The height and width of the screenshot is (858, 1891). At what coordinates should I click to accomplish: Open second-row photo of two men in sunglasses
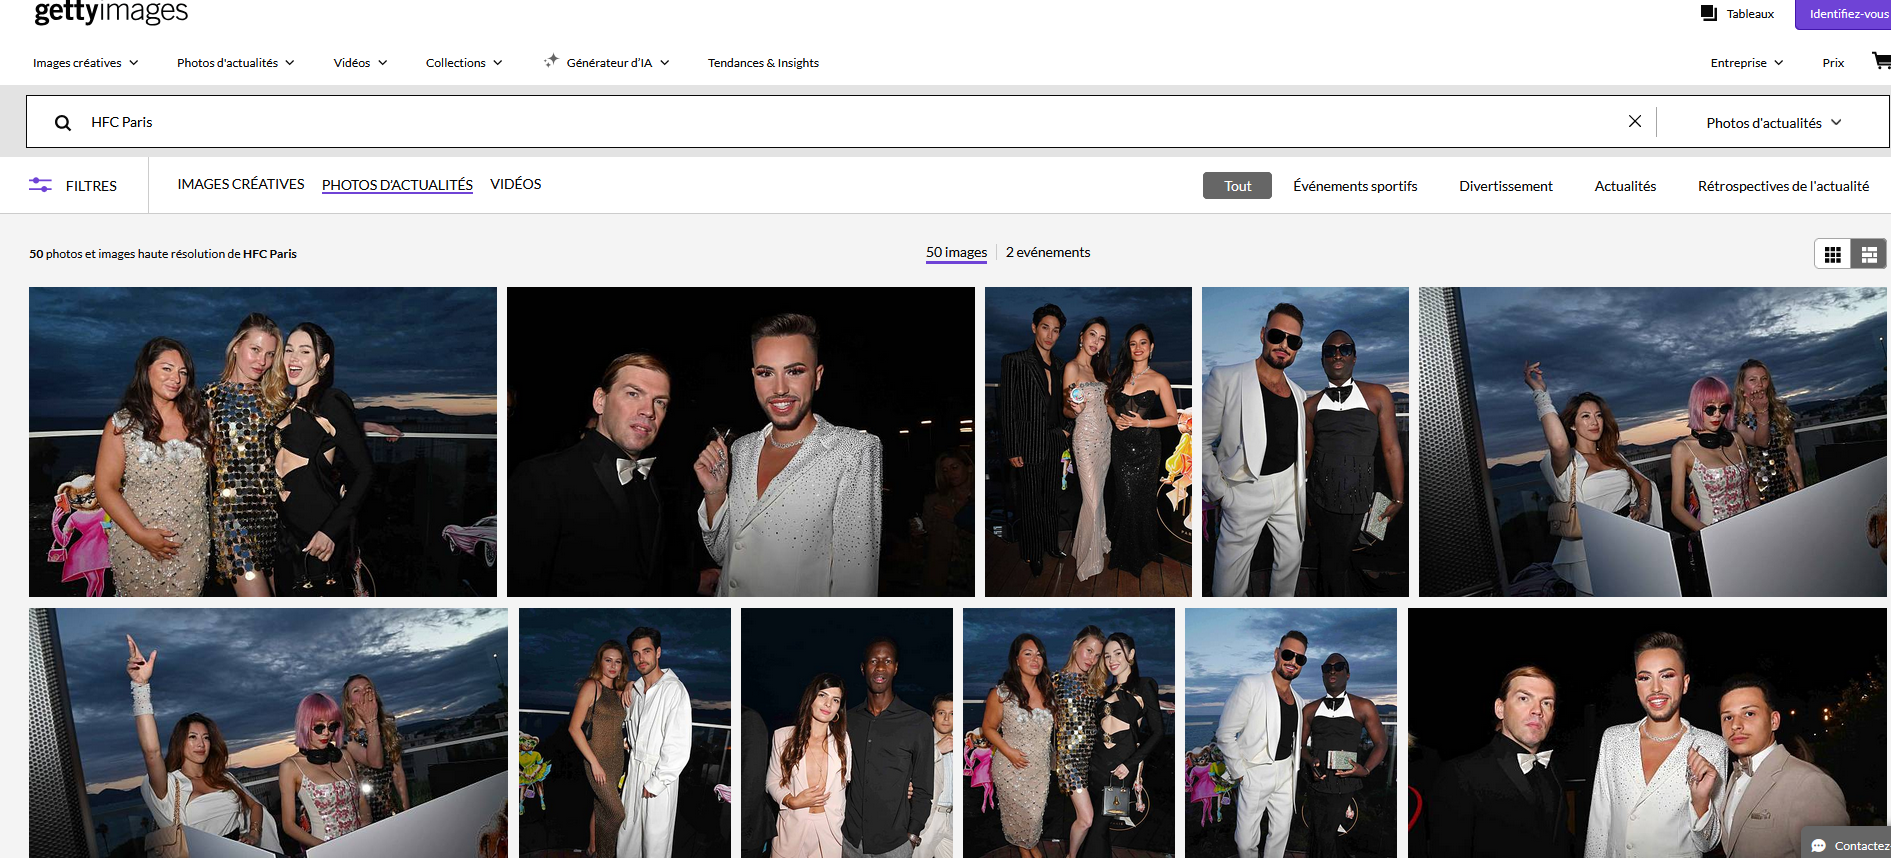click(x=1291, y=733)
